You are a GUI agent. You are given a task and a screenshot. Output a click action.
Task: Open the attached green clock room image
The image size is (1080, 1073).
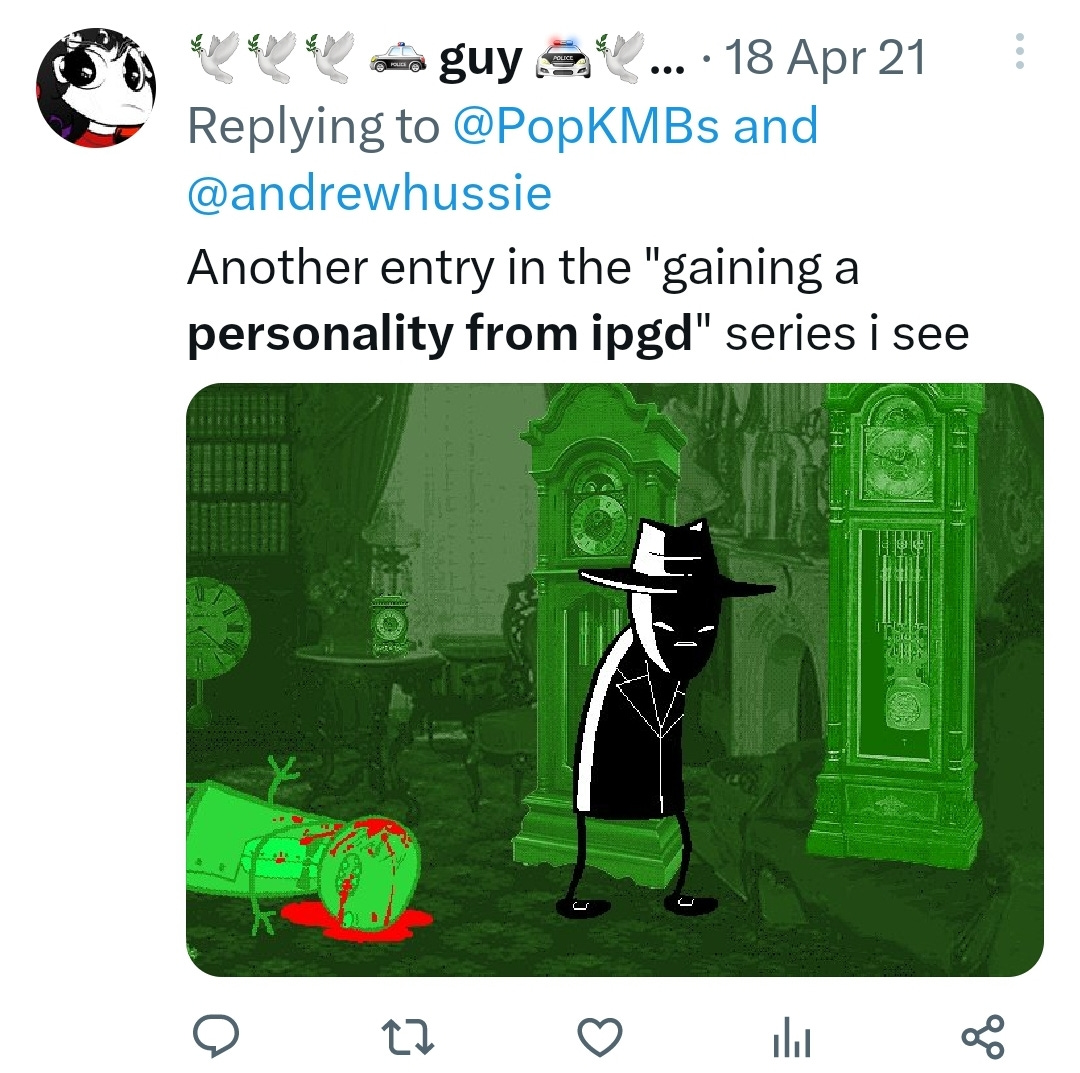[614, 679]
